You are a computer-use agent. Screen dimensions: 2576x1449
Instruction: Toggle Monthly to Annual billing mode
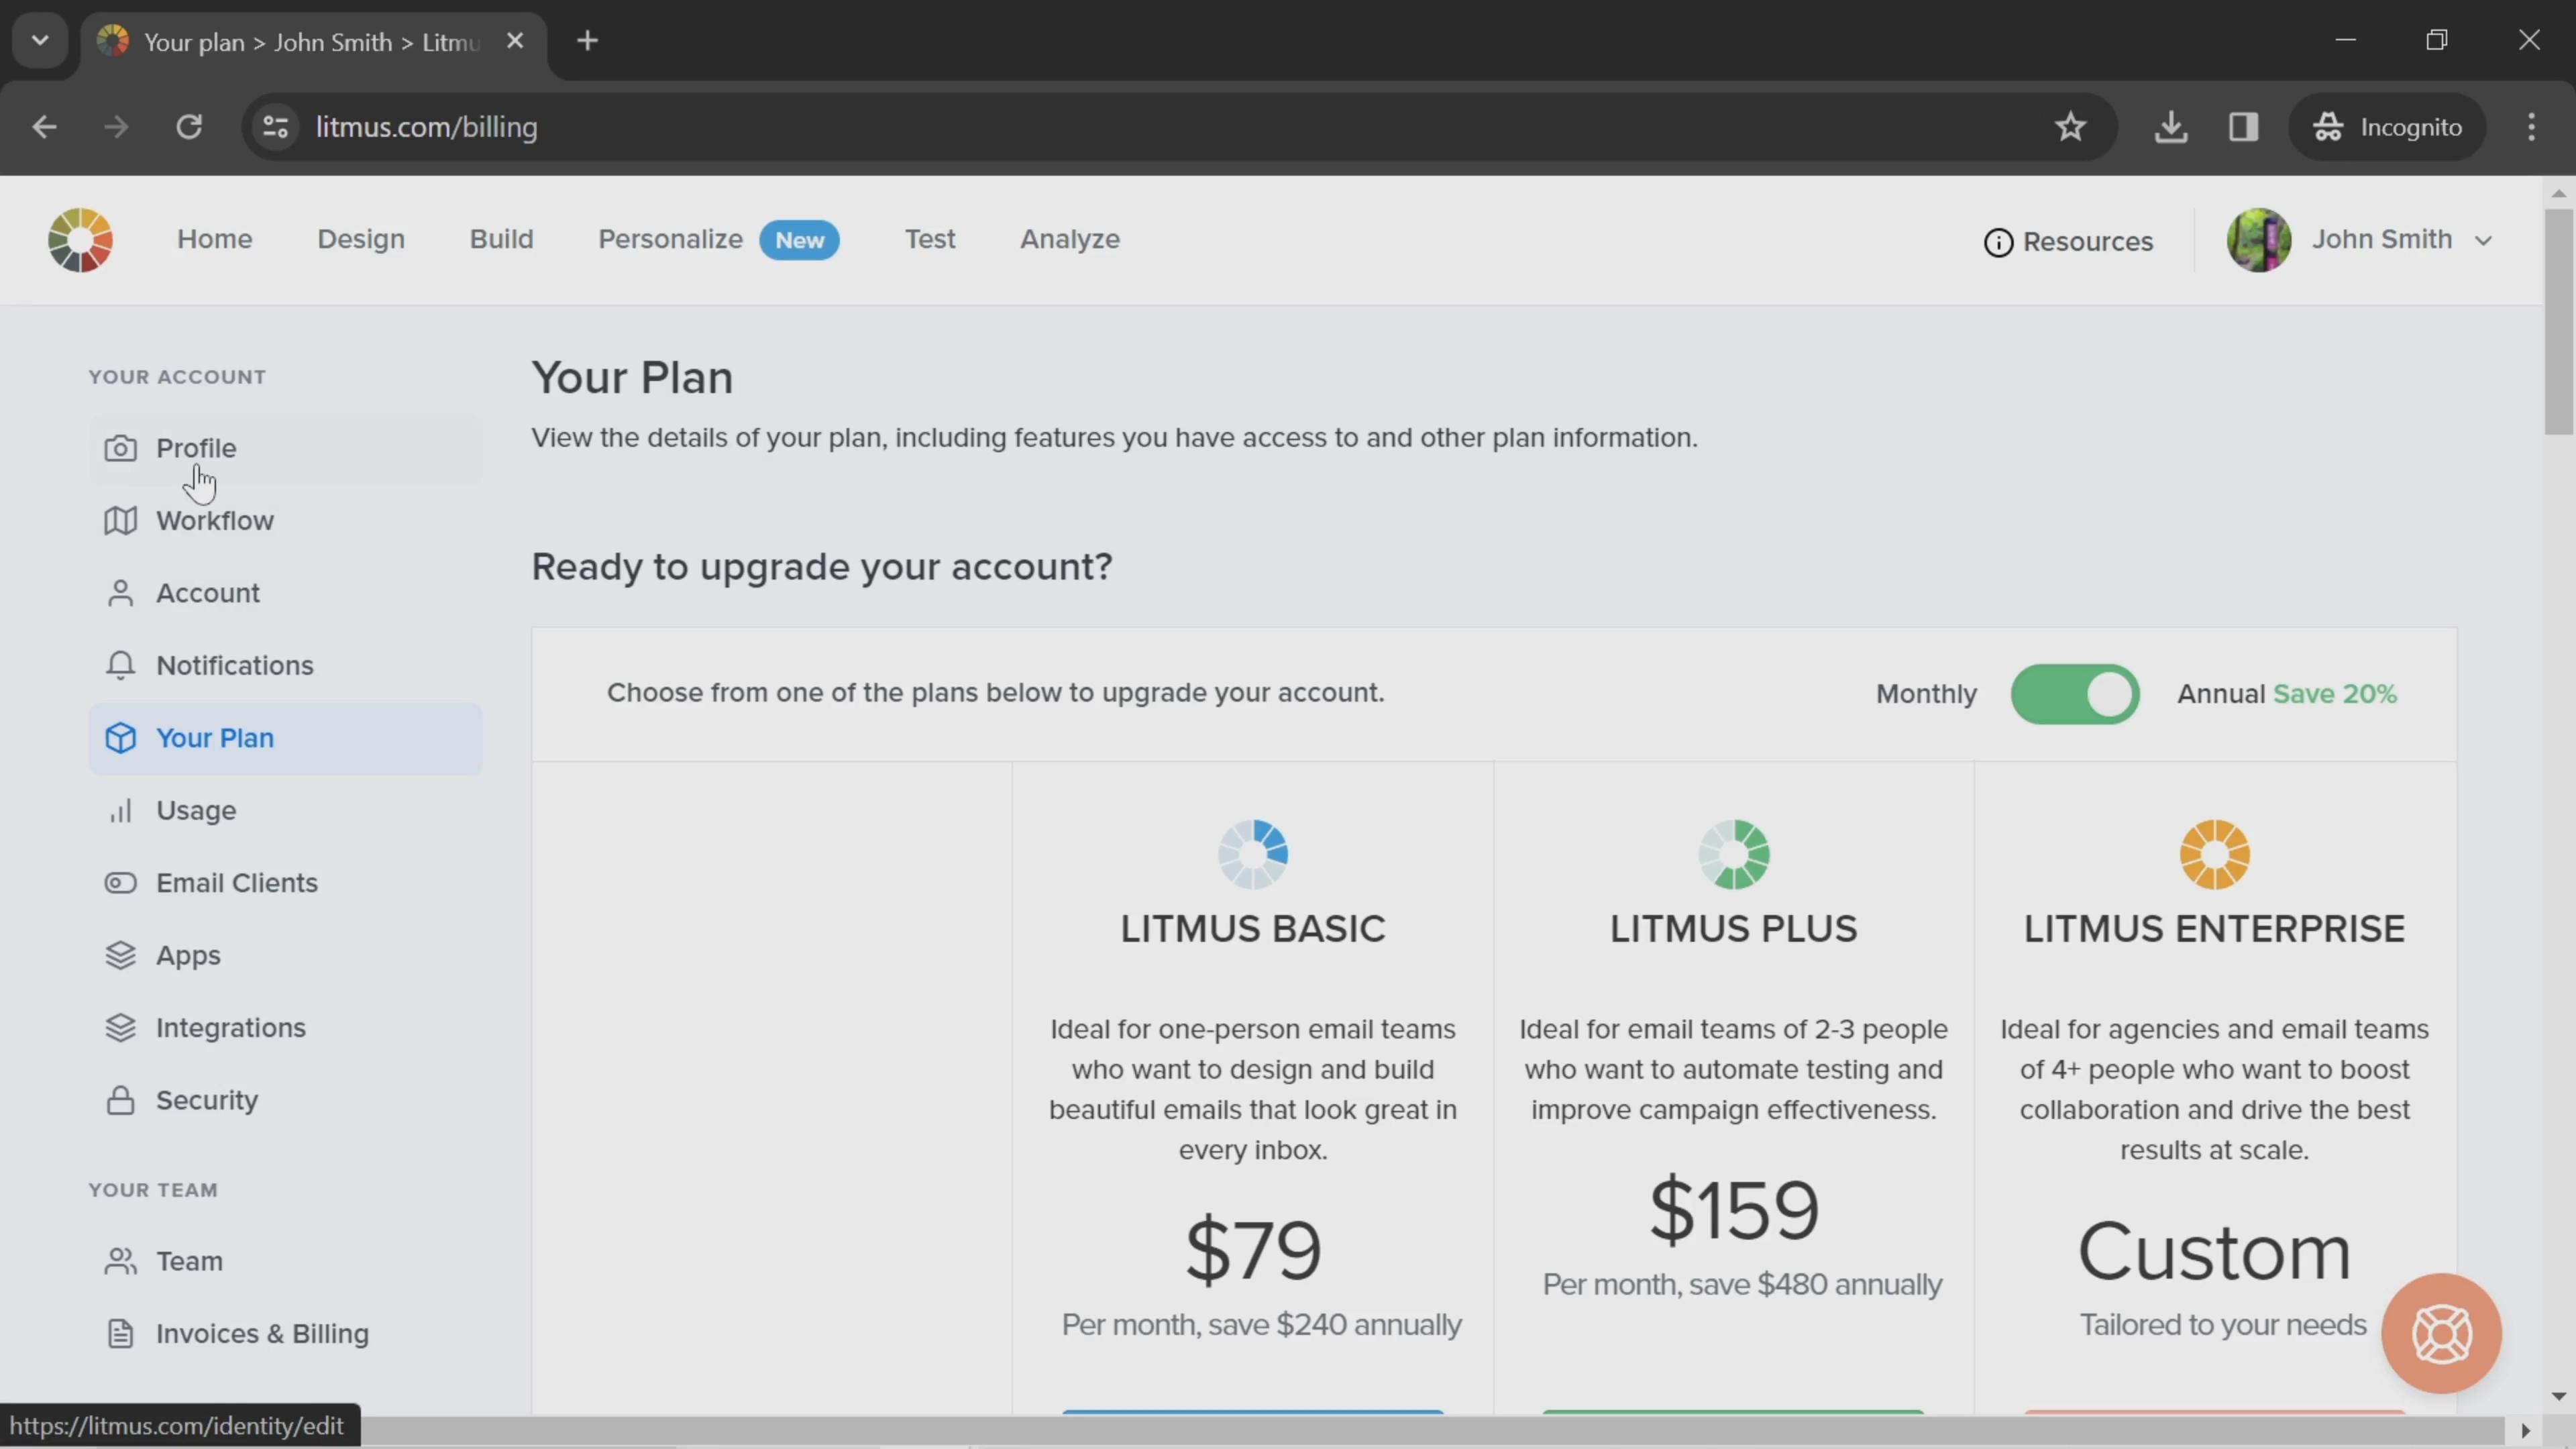pyautogui.click(x=2076, y=692)
